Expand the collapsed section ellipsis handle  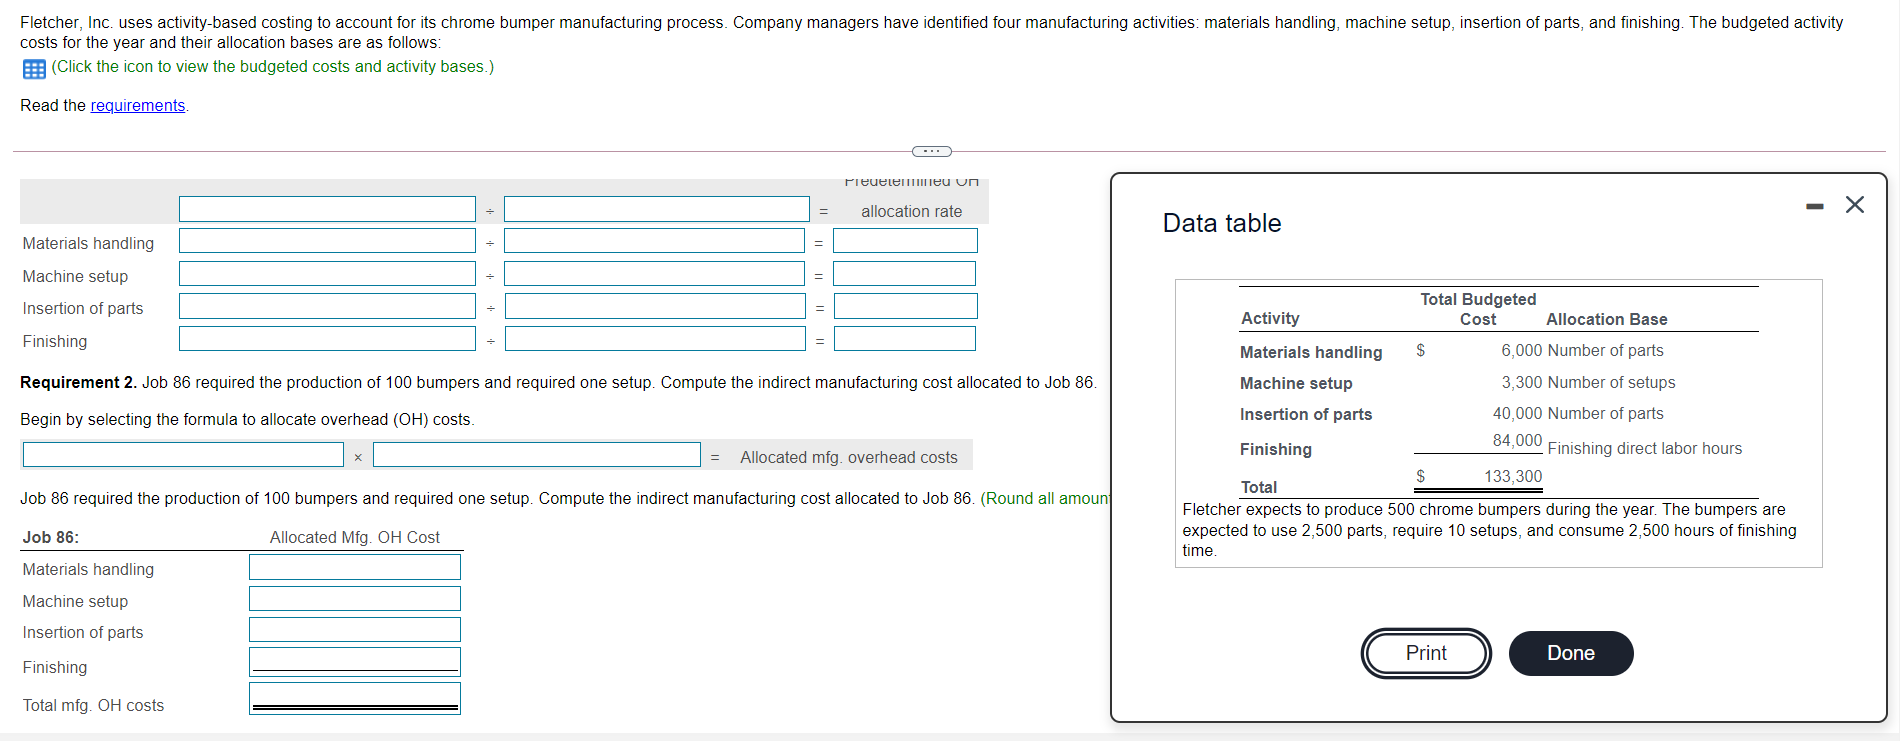[932, 151]
